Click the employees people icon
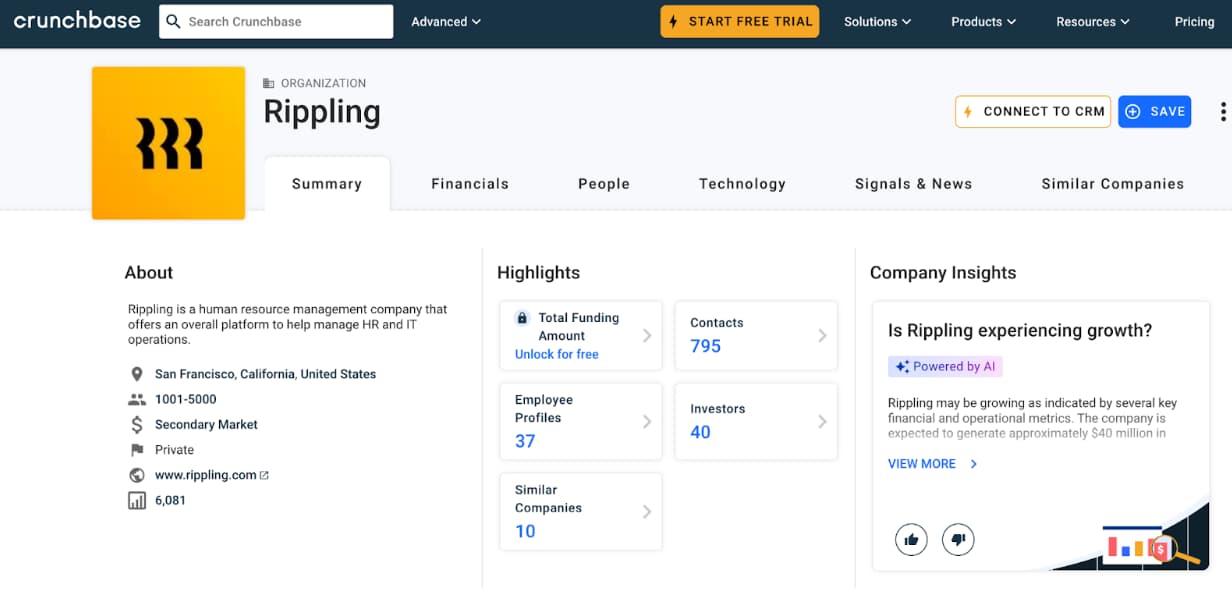1232x596 pixels. (x=137, y=399)
